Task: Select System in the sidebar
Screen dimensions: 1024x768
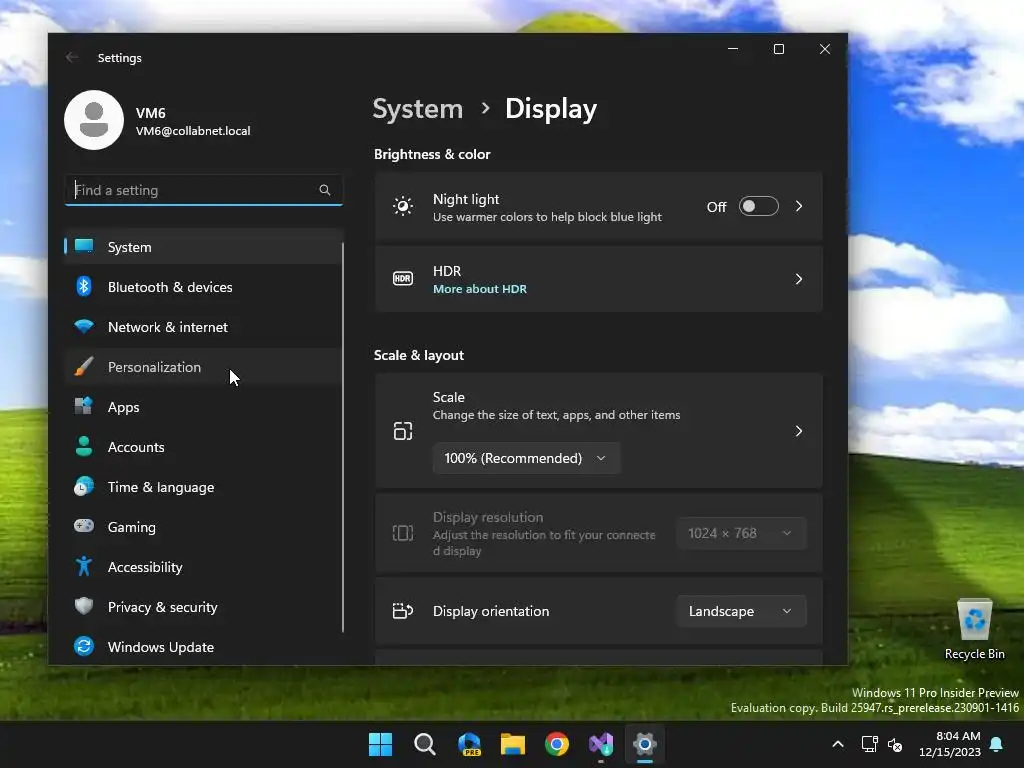Action: [204, 247]
